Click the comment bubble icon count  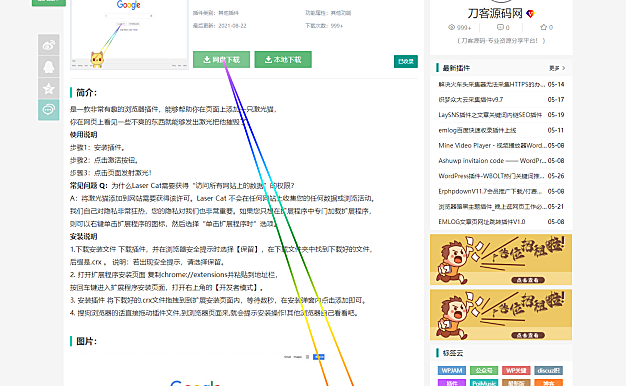(500, 28)
